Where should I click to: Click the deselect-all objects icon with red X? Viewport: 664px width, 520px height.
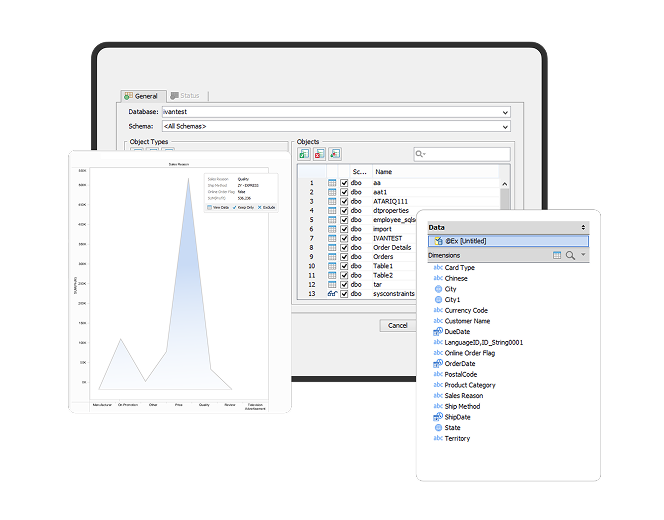319,154
